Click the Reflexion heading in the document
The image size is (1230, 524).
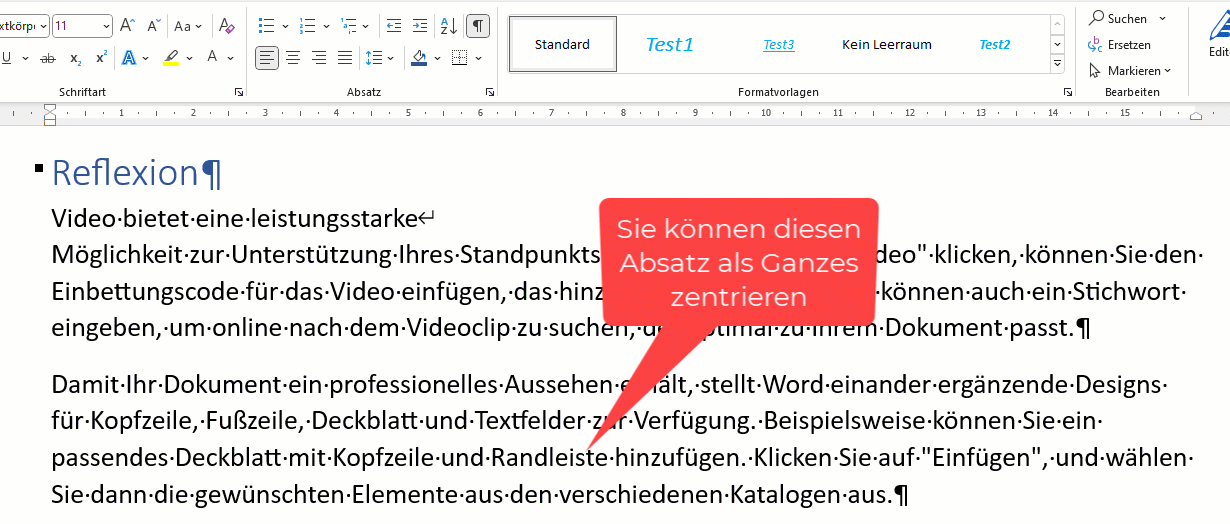(125, 173)
